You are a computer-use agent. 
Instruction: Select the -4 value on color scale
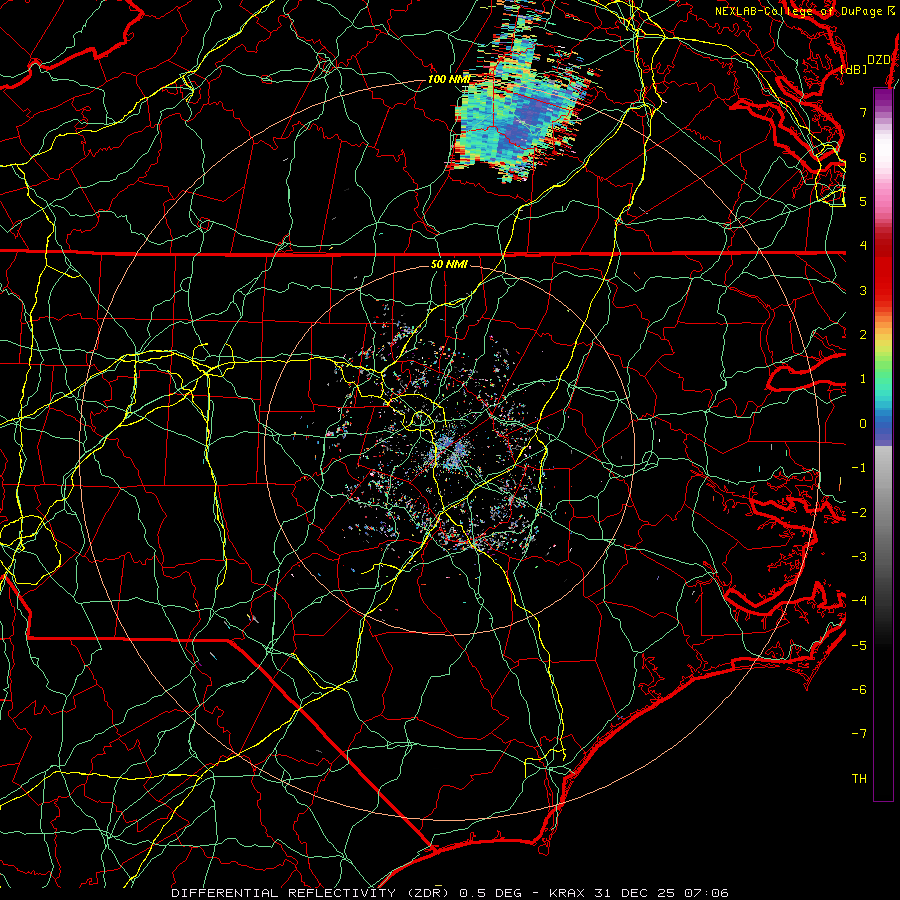click(859, 601)
